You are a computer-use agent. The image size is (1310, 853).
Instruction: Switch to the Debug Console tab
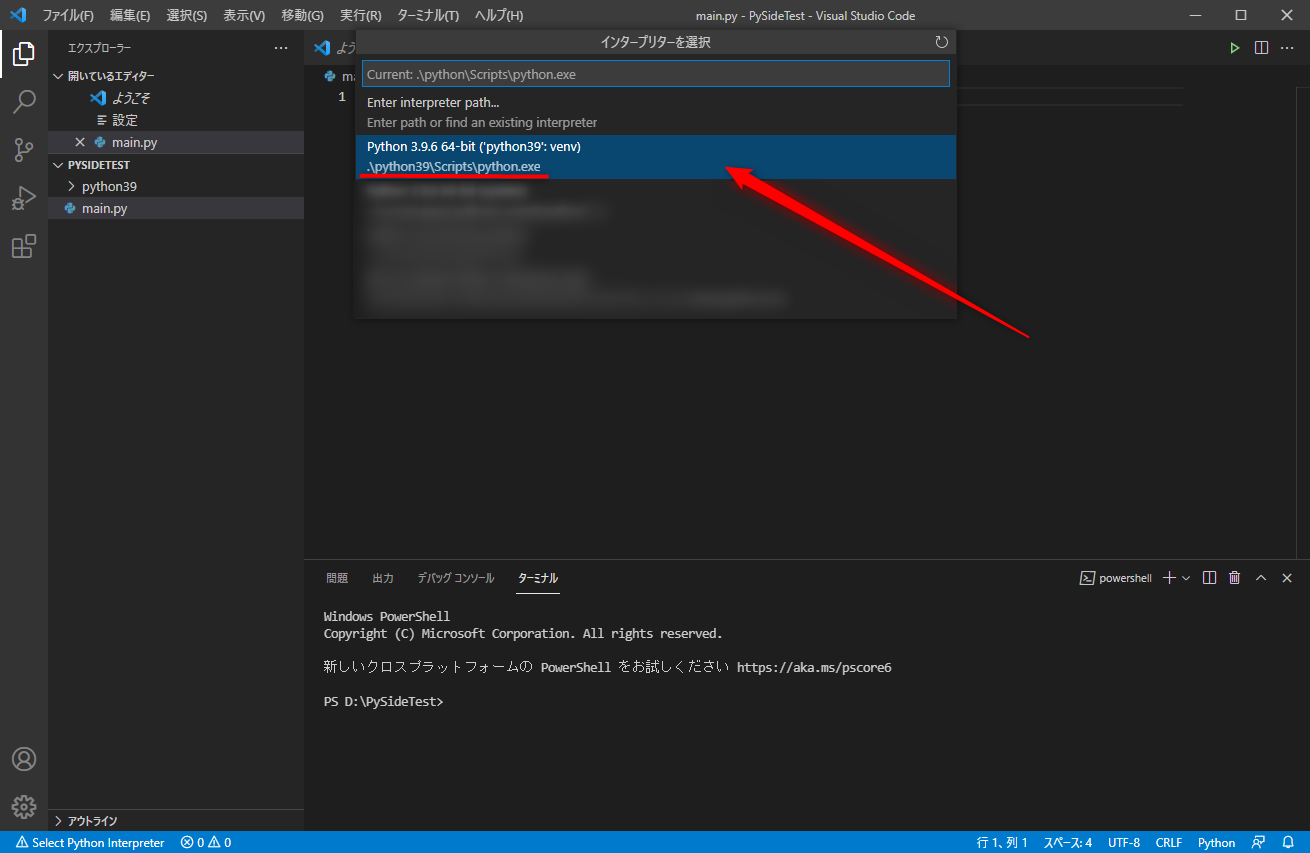456,578
